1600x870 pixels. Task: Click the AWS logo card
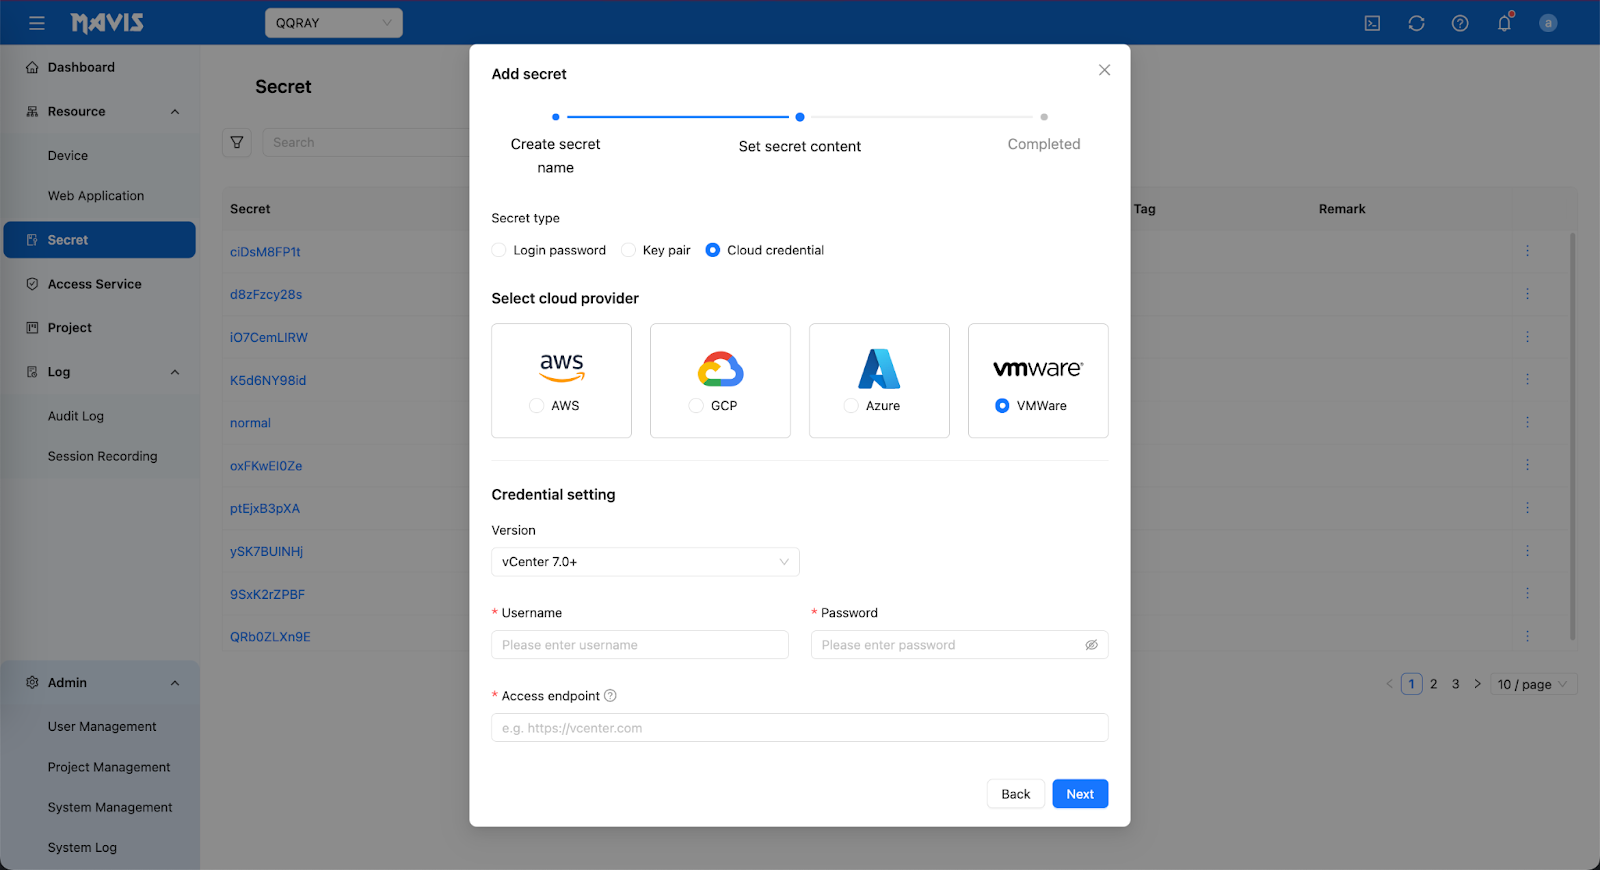tap(561, 380)
